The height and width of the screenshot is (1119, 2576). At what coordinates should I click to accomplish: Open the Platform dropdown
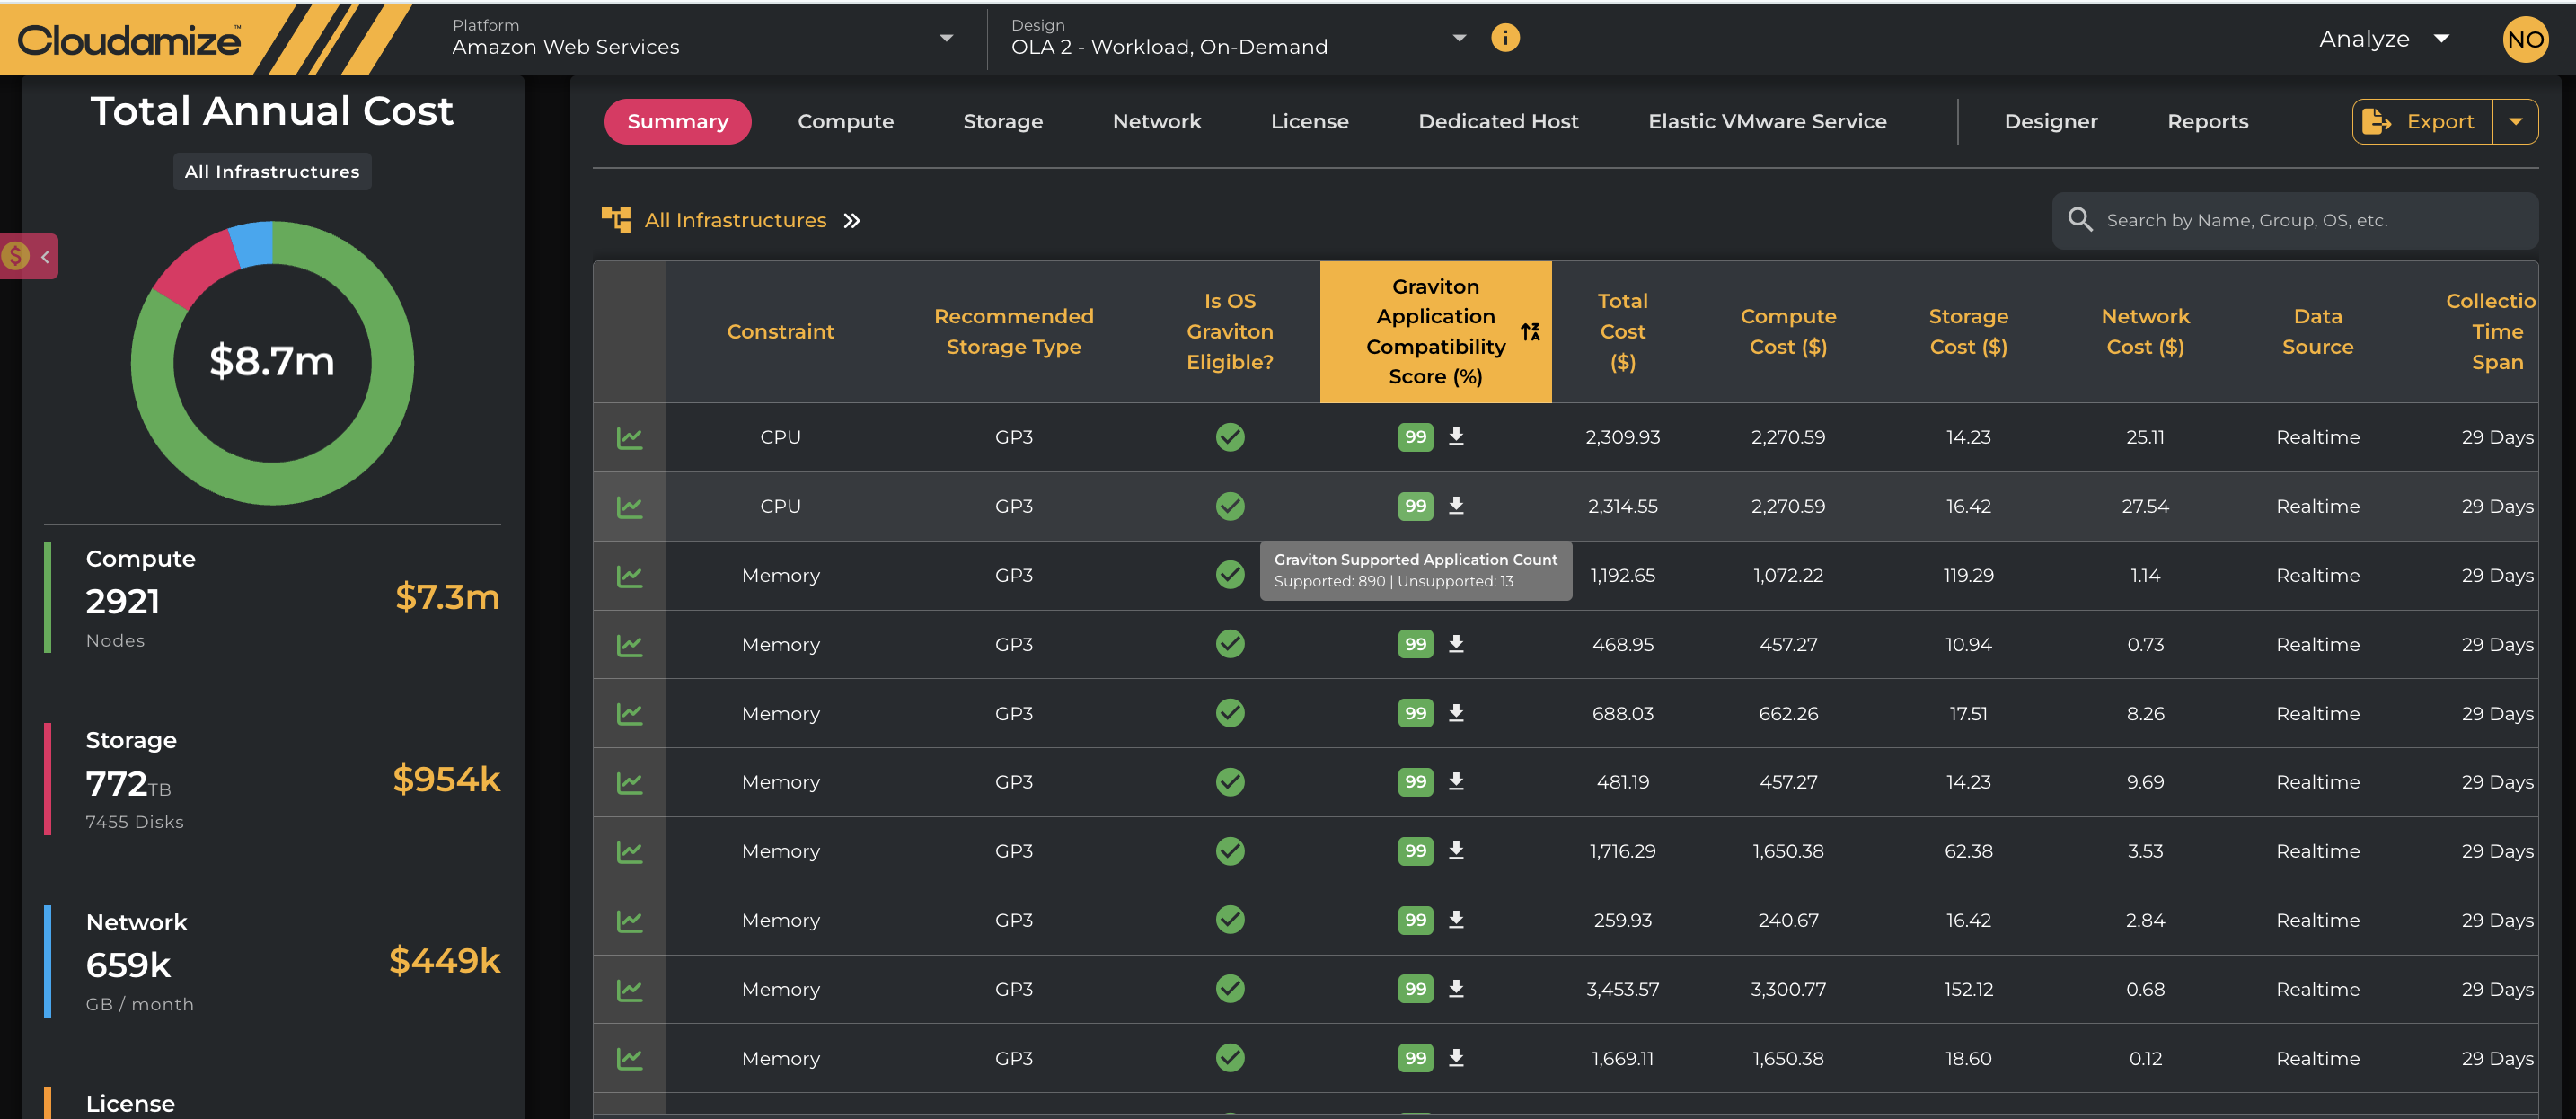pyautogui.click(x=945, y=38)
